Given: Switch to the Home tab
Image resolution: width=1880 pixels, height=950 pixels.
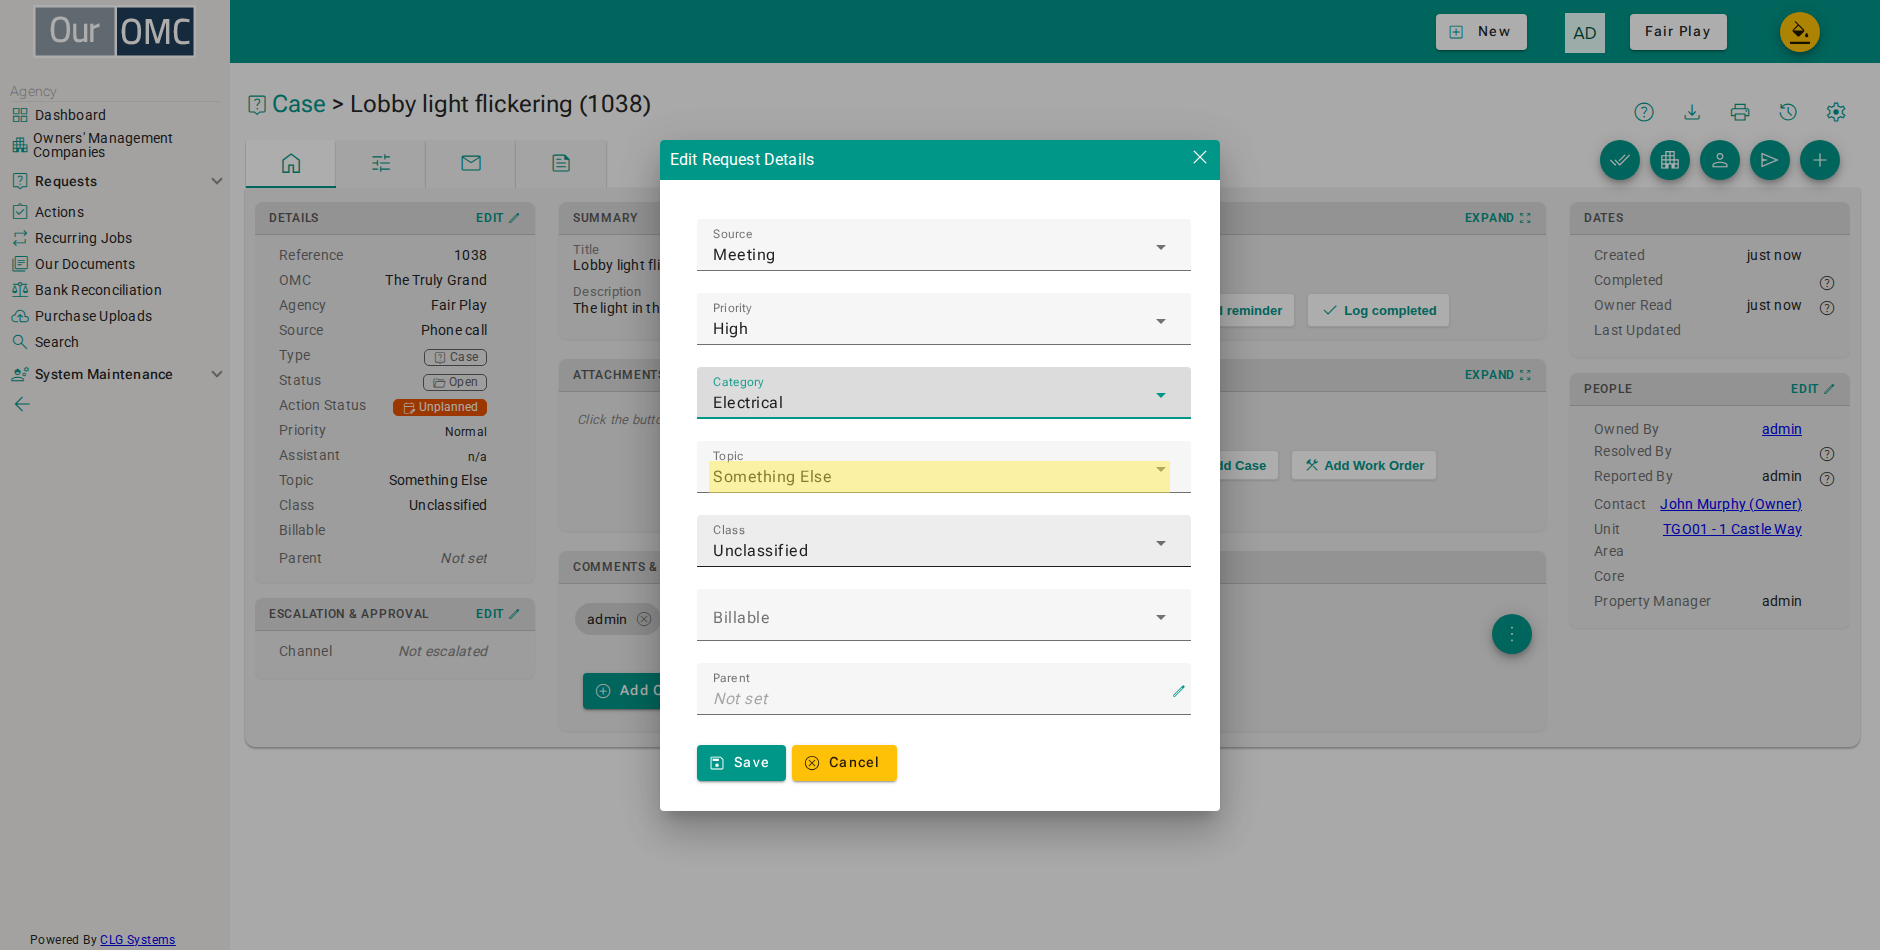Looking at the screenshot, I should coord(291,163).
